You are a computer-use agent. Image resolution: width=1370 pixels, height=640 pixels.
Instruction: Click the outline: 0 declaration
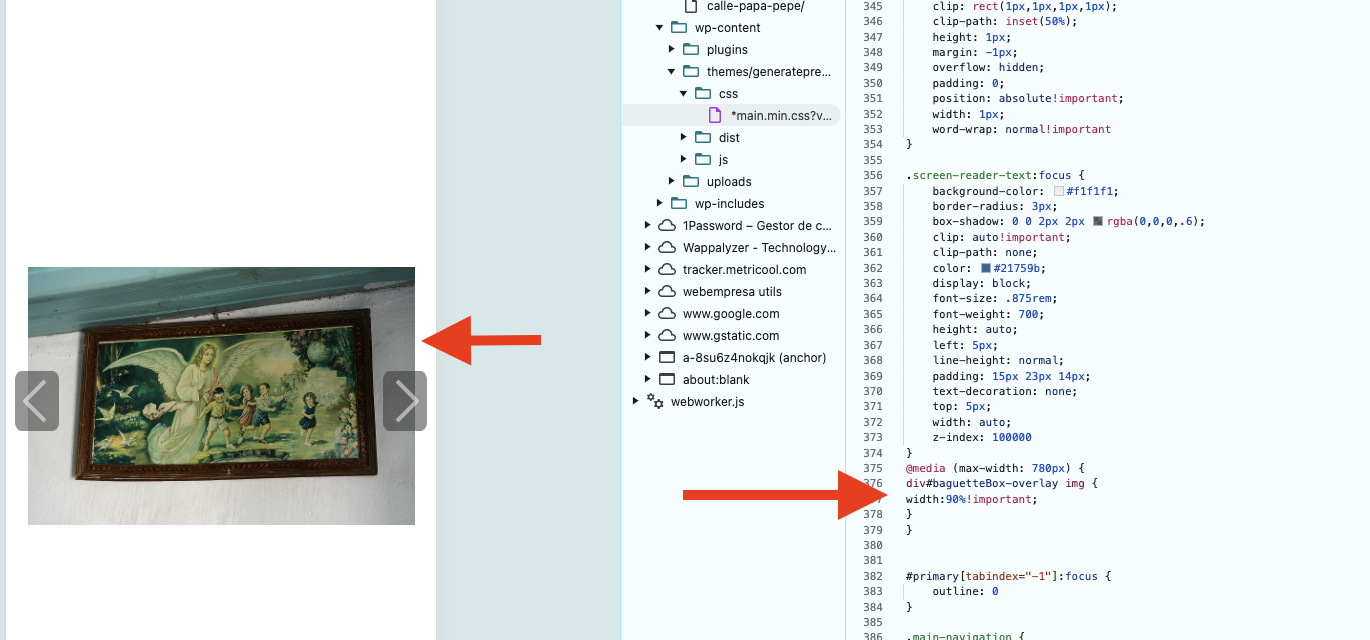(x=966, y=591)
